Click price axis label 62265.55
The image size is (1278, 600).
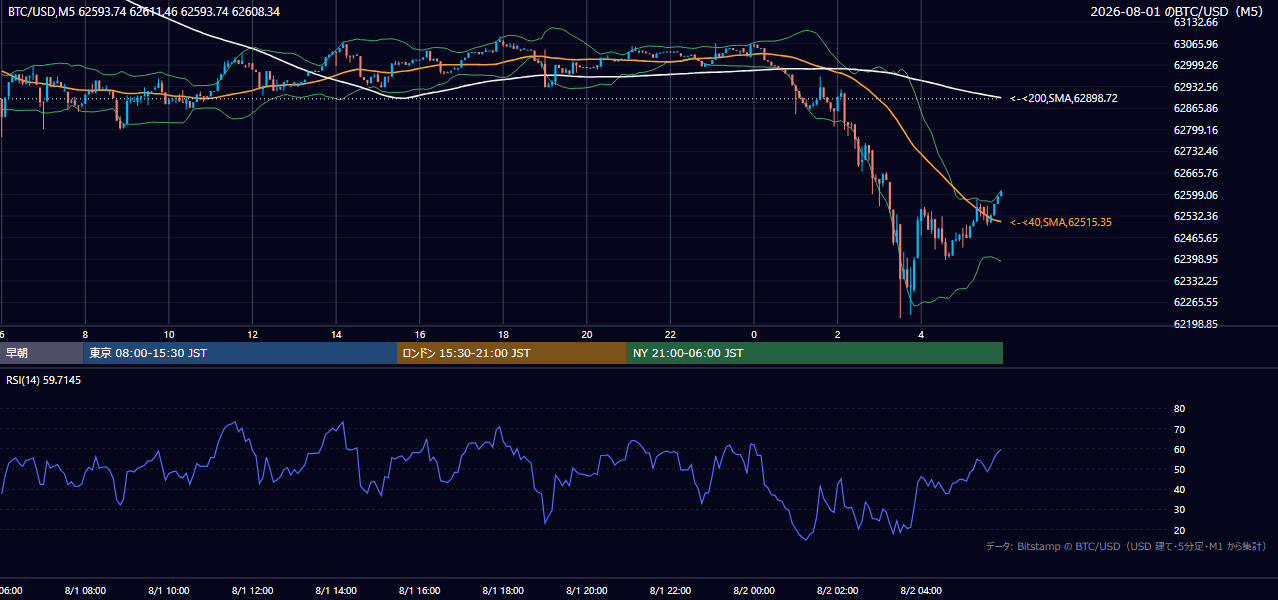pyautogui.click(x=1195, y=302)
